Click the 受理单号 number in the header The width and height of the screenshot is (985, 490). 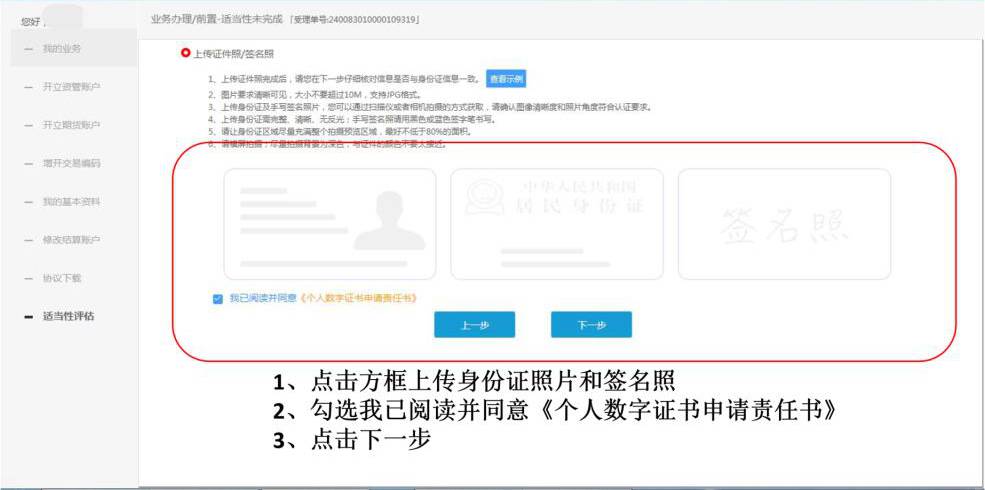(x=354, y=19)
